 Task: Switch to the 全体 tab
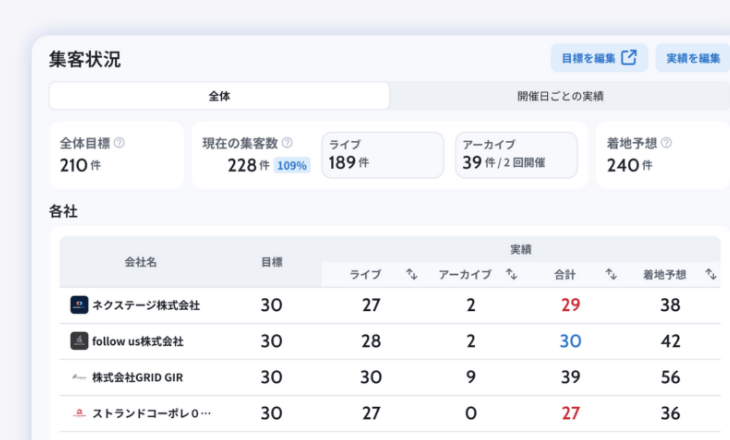coord(219,96)
